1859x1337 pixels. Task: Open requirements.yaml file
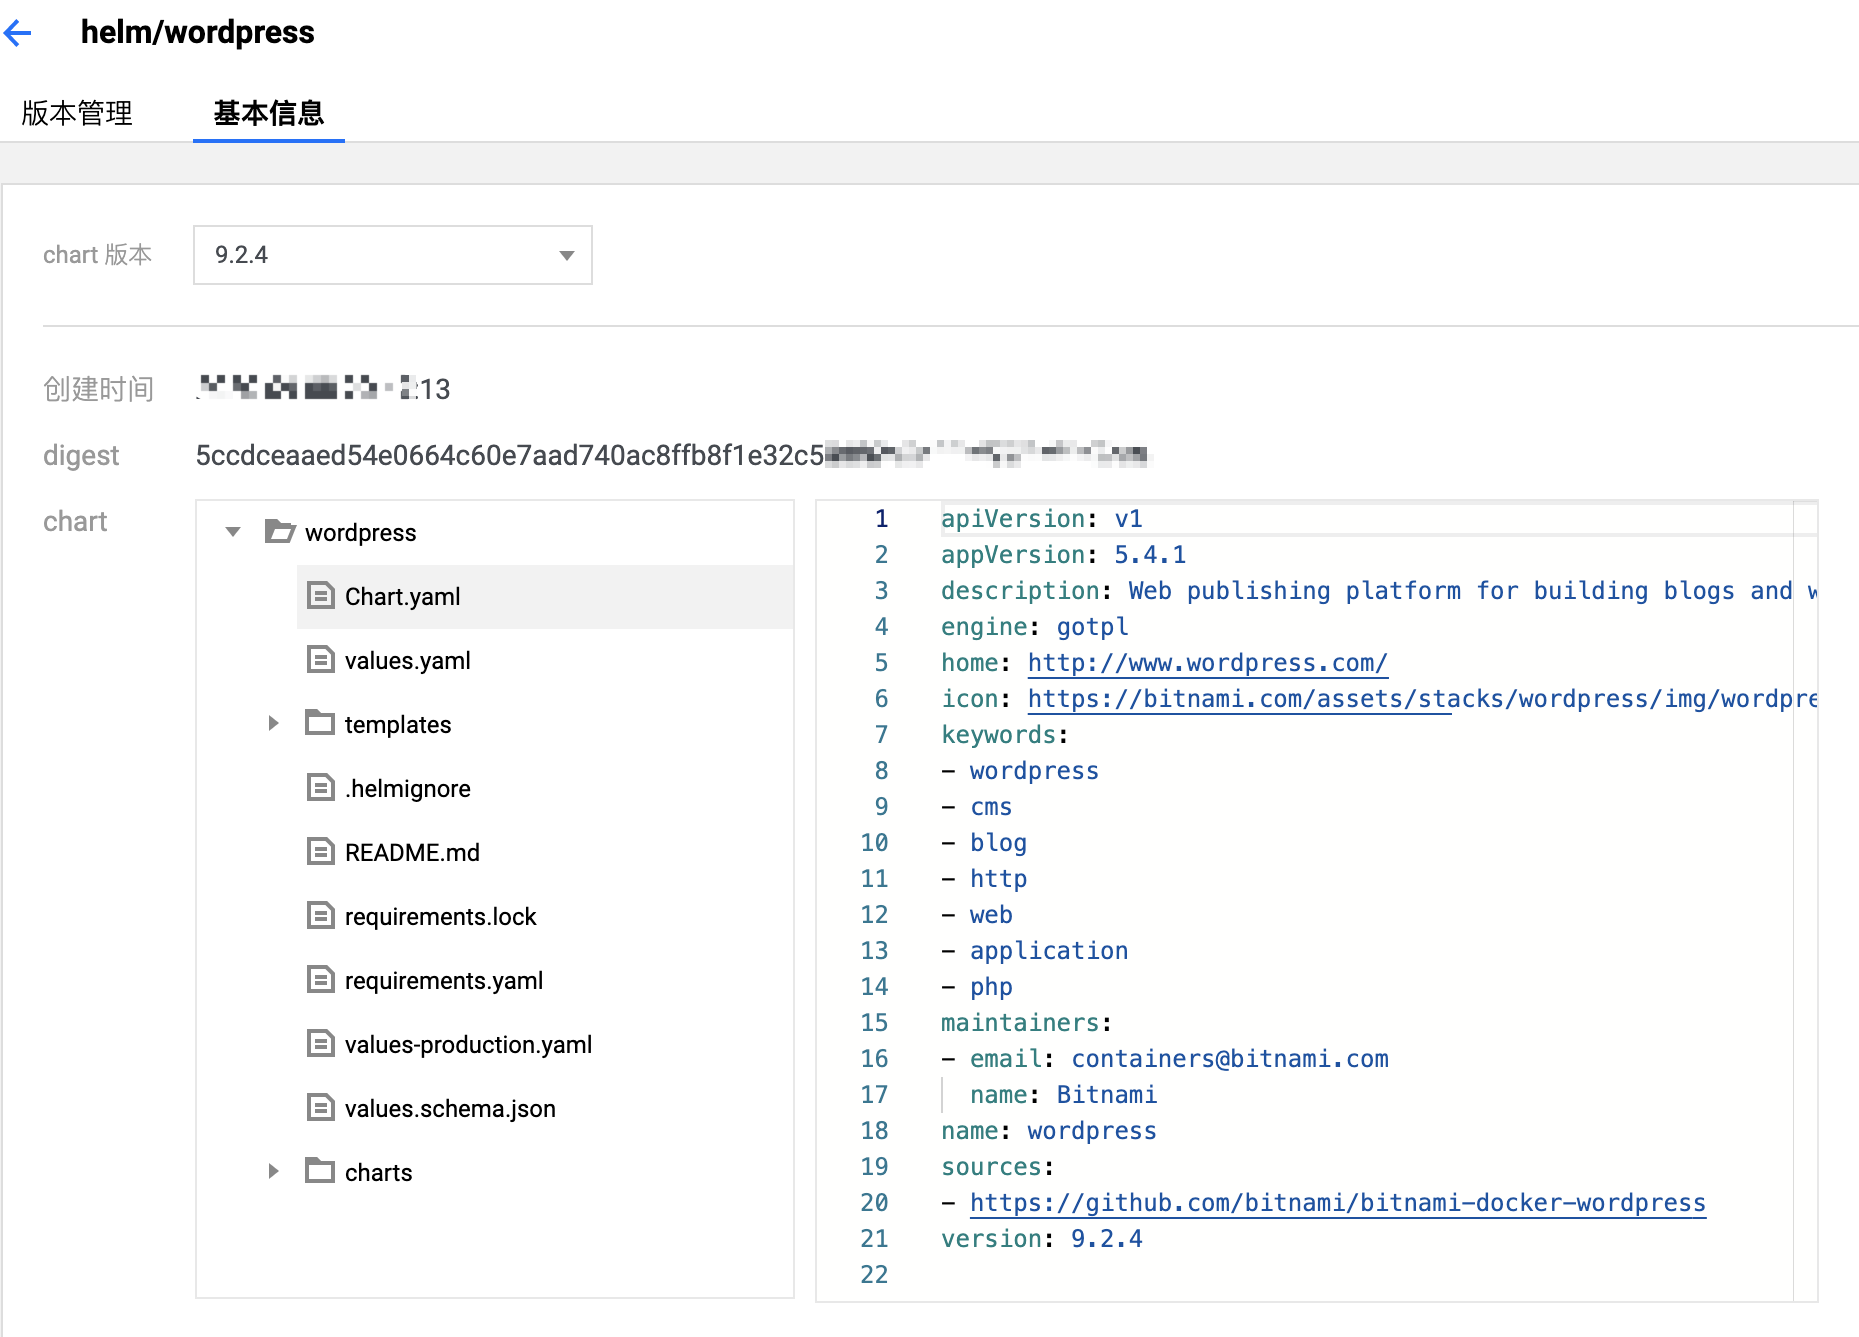(x=444, y=981)
